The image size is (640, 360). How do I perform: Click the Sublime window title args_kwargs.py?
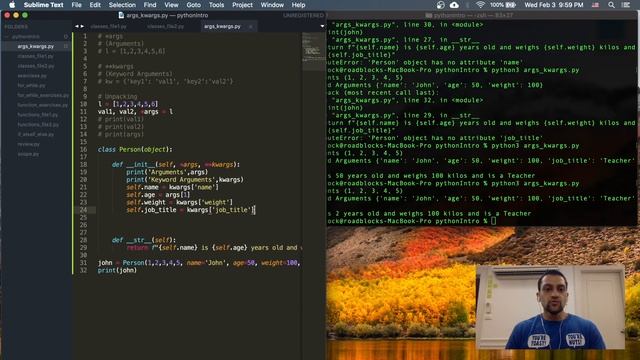pyautogui.click(x=163, y=15)
